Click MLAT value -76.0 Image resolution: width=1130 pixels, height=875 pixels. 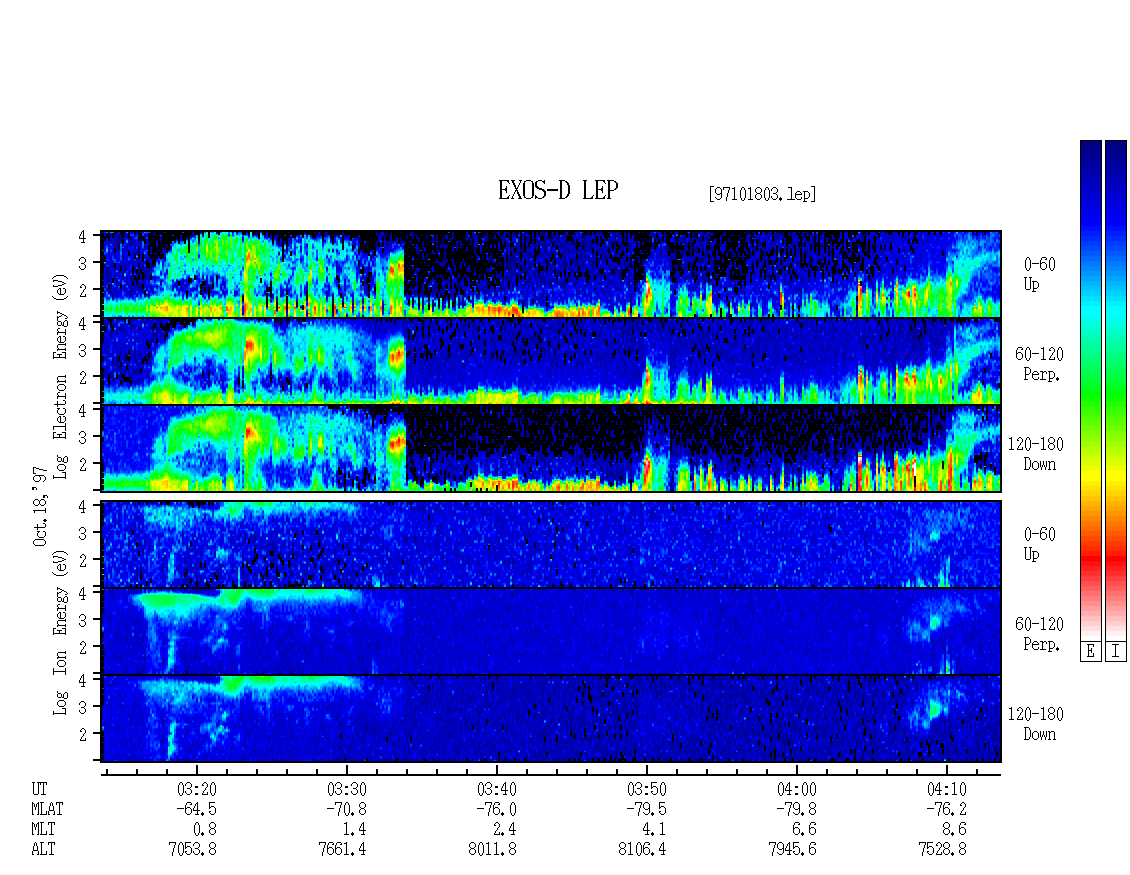tap(497, 809)
